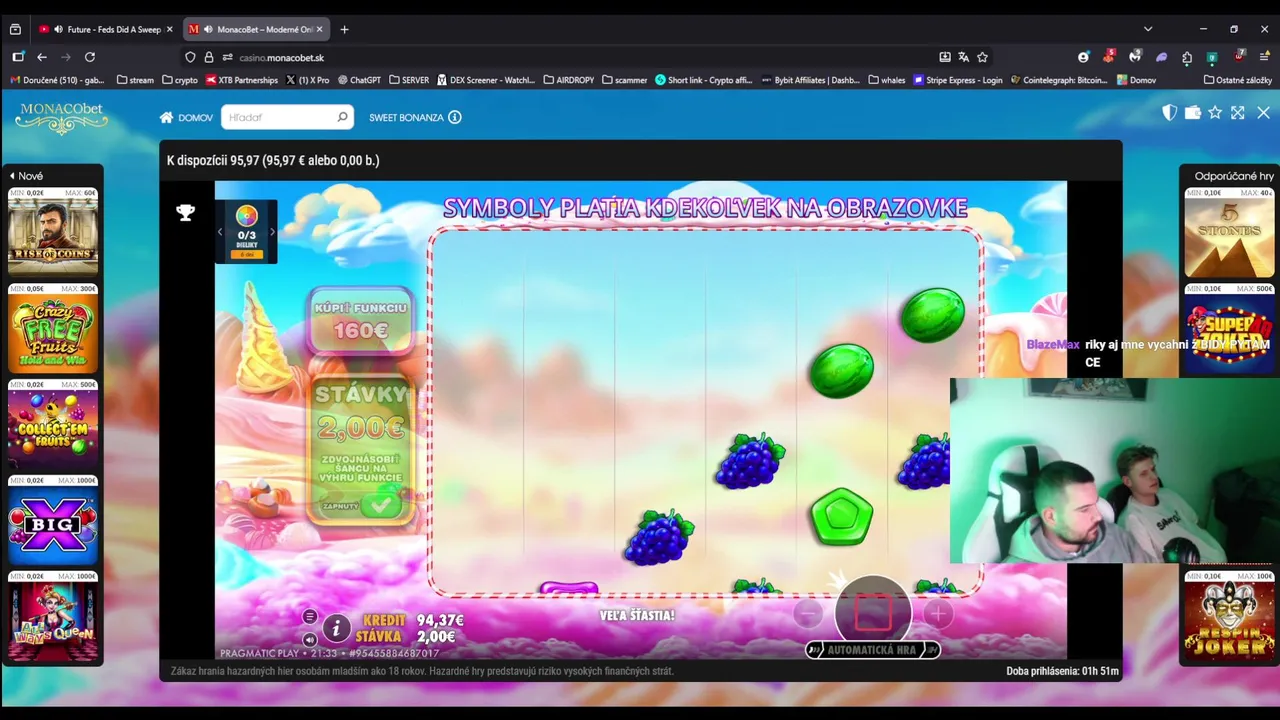
Task: Open the wallet icon in casino header
Action: [1192, 113]
